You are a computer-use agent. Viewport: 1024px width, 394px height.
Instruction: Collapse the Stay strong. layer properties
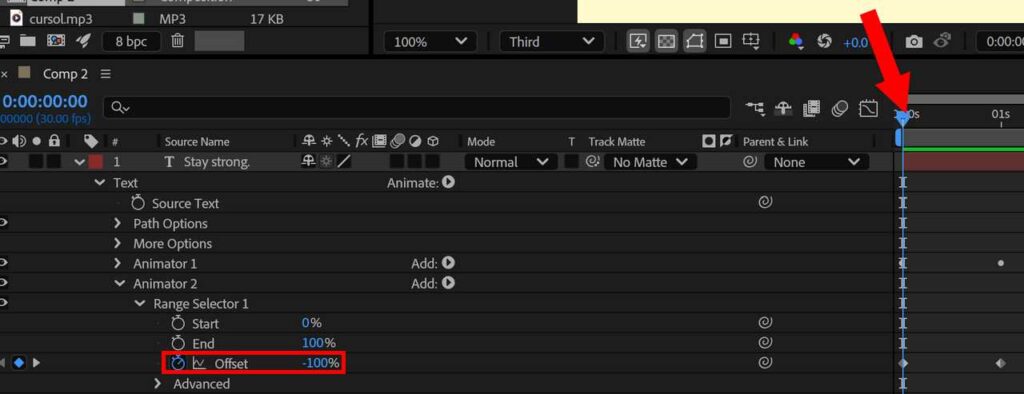pos(80,162)
